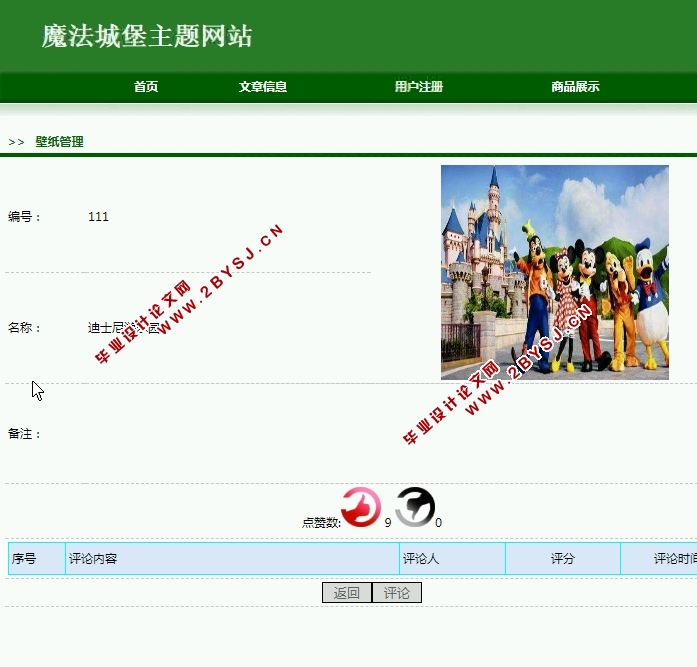The height and width of the screenshot is (667, 697).
Task: Click the black thumbs-down dislike icon
Action: coord(415,507)
